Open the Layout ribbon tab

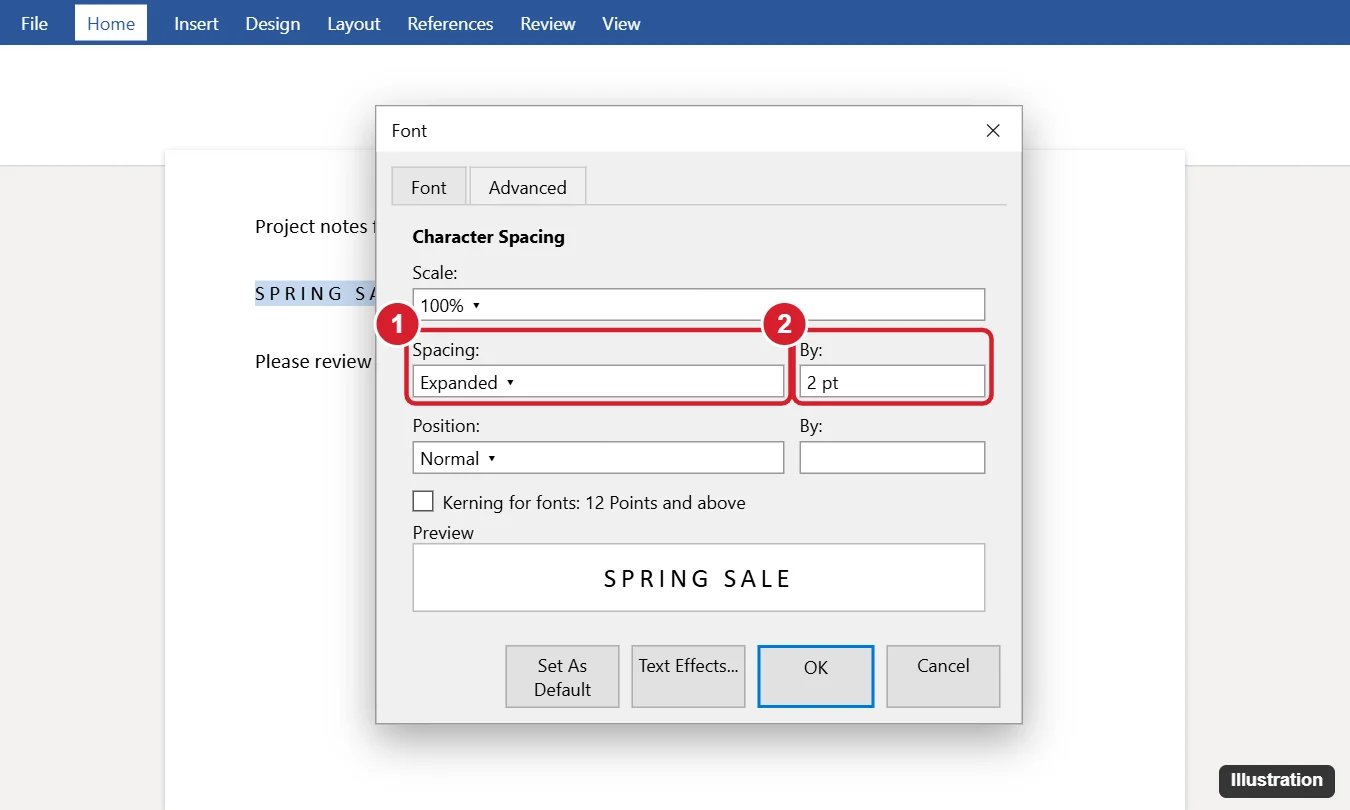point(354,23)
